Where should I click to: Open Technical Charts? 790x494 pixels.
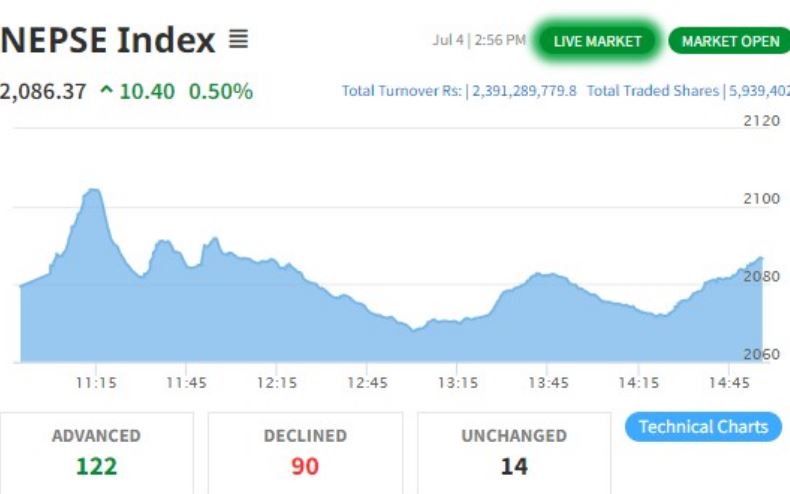click(x=703, y=427)
